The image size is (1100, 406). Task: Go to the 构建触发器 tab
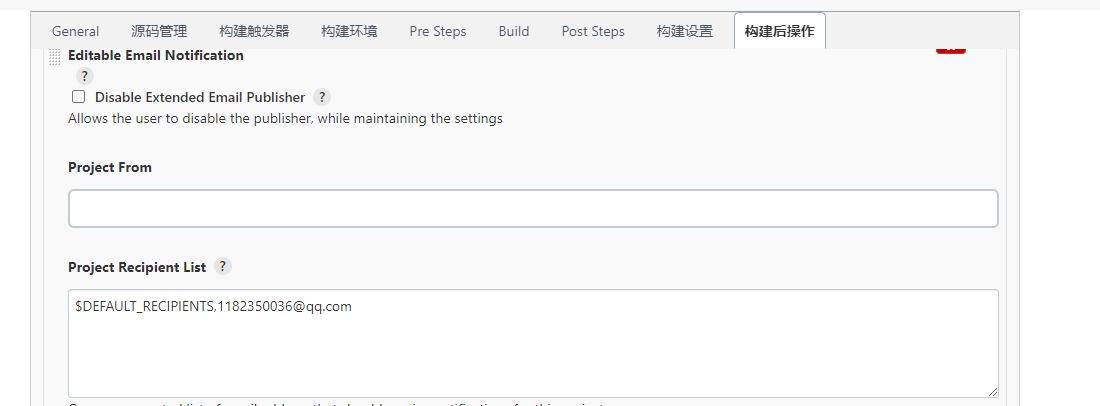coord(254,31)
